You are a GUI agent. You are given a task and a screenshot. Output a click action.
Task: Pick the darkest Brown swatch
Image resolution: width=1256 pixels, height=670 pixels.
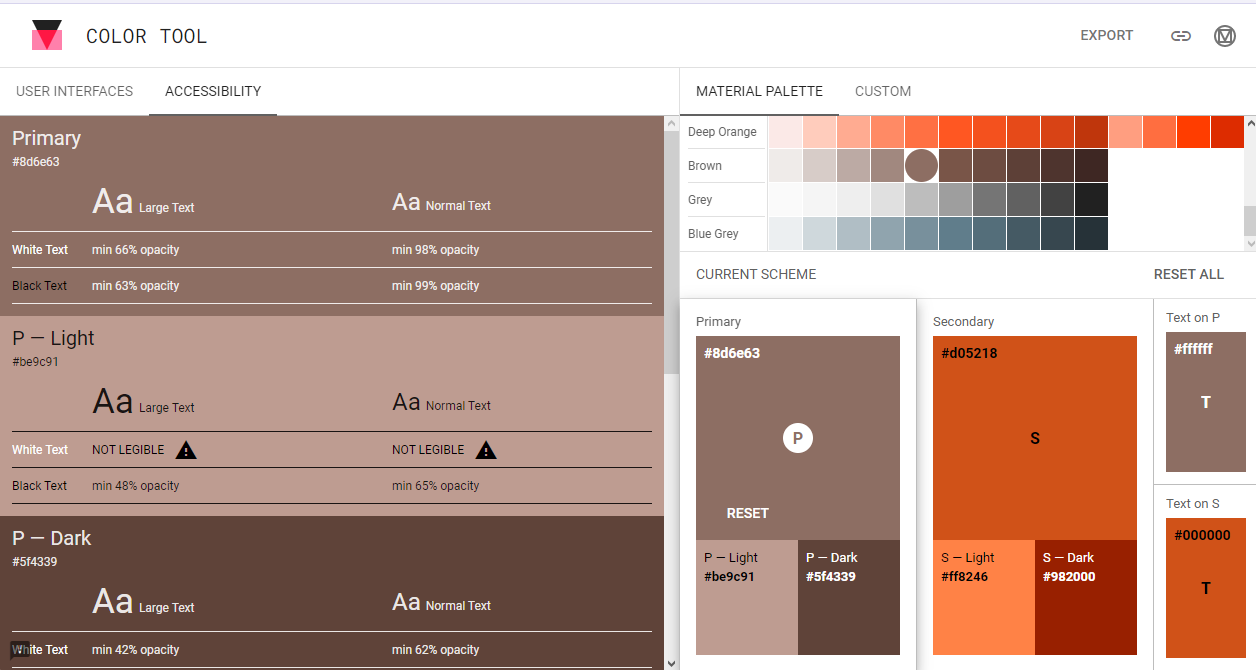tap(1092, 166)
